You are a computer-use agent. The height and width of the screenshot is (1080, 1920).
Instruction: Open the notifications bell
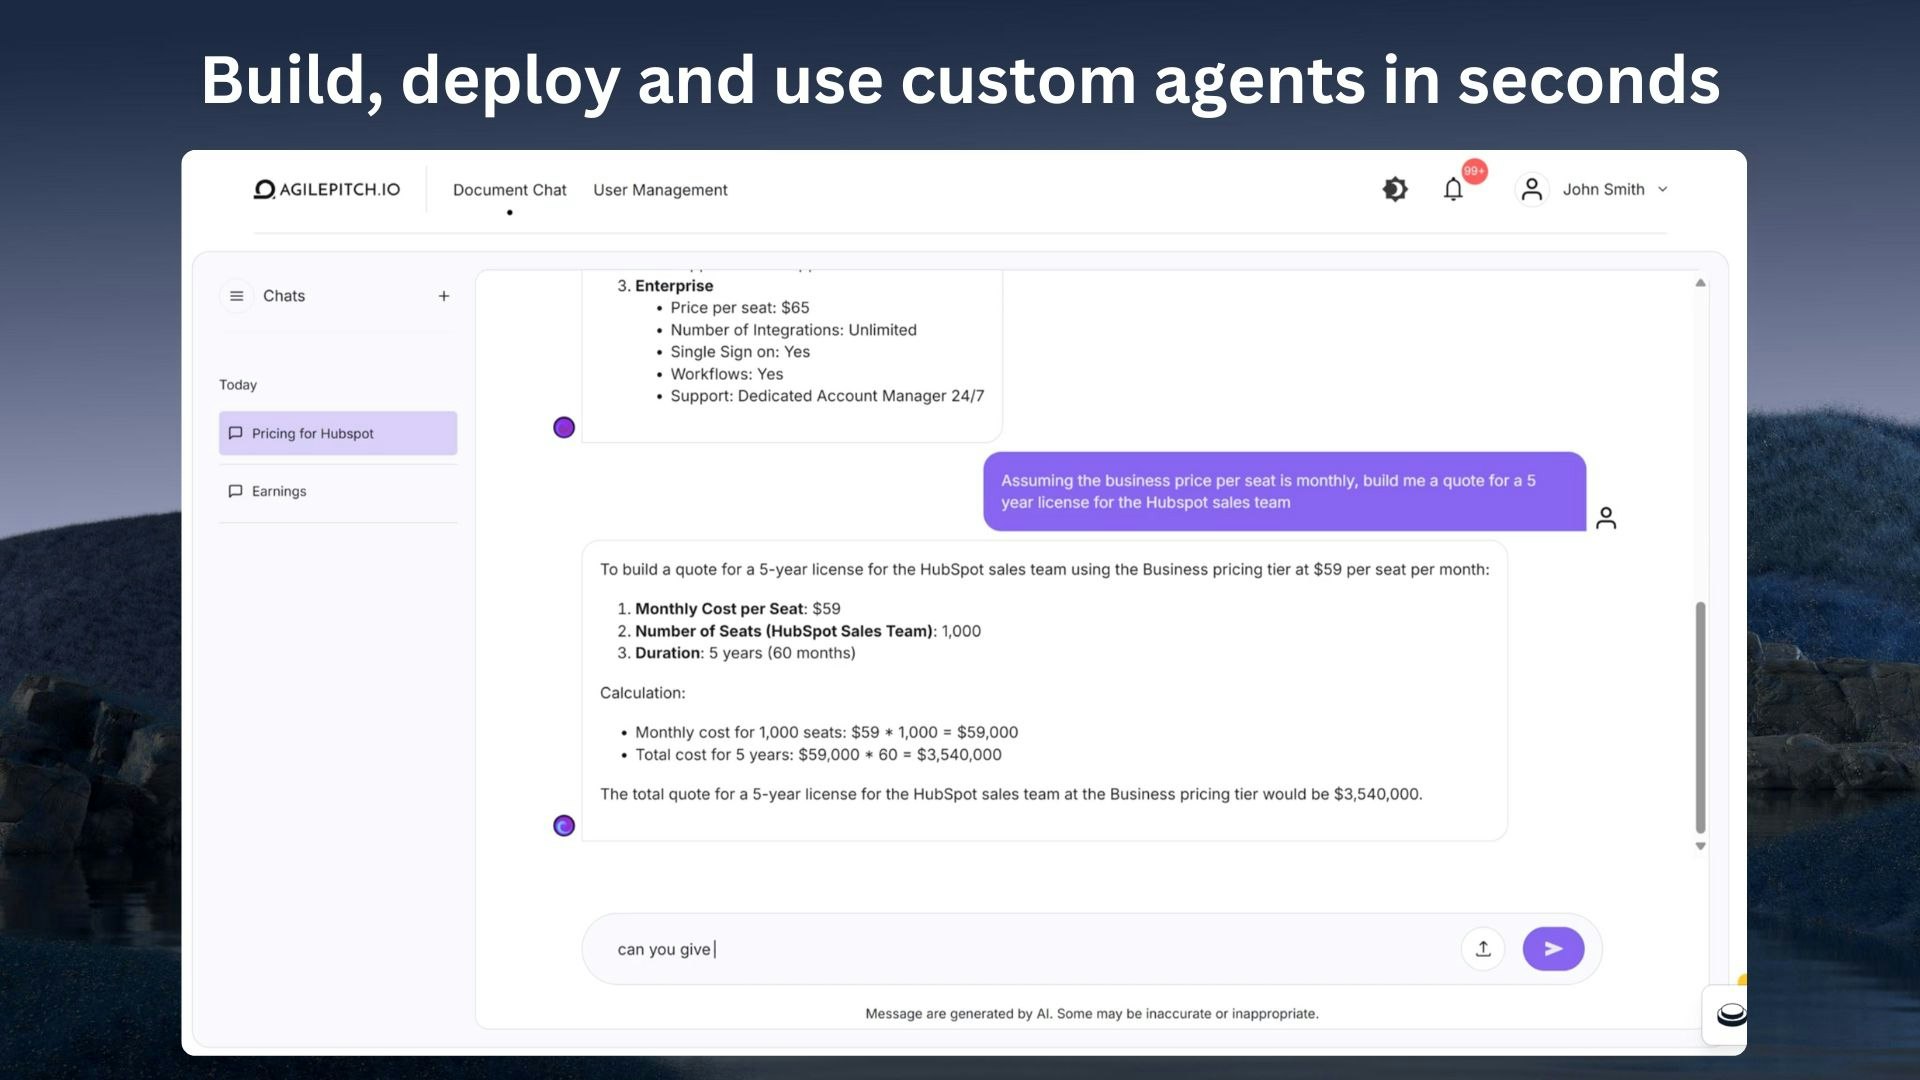(x=1453, y=189)
